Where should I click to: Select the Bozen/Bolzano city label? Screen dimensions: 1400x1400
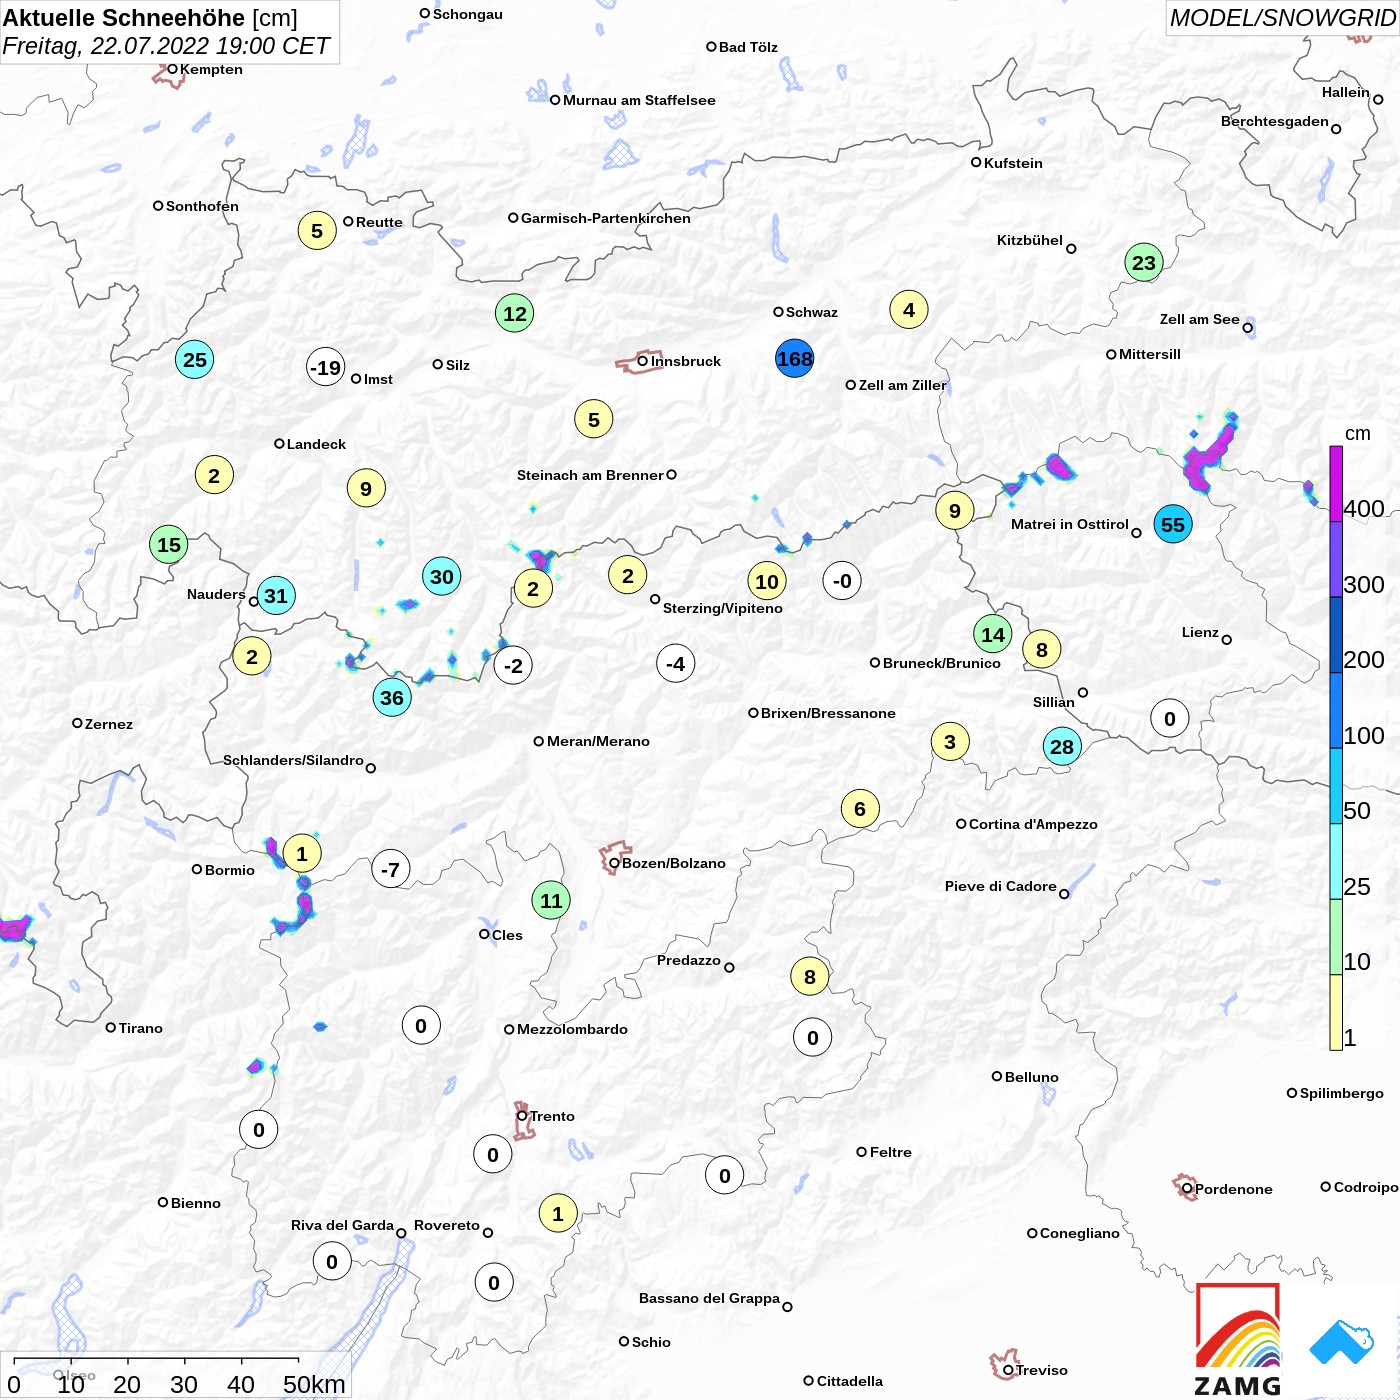[x=674, y=863]
